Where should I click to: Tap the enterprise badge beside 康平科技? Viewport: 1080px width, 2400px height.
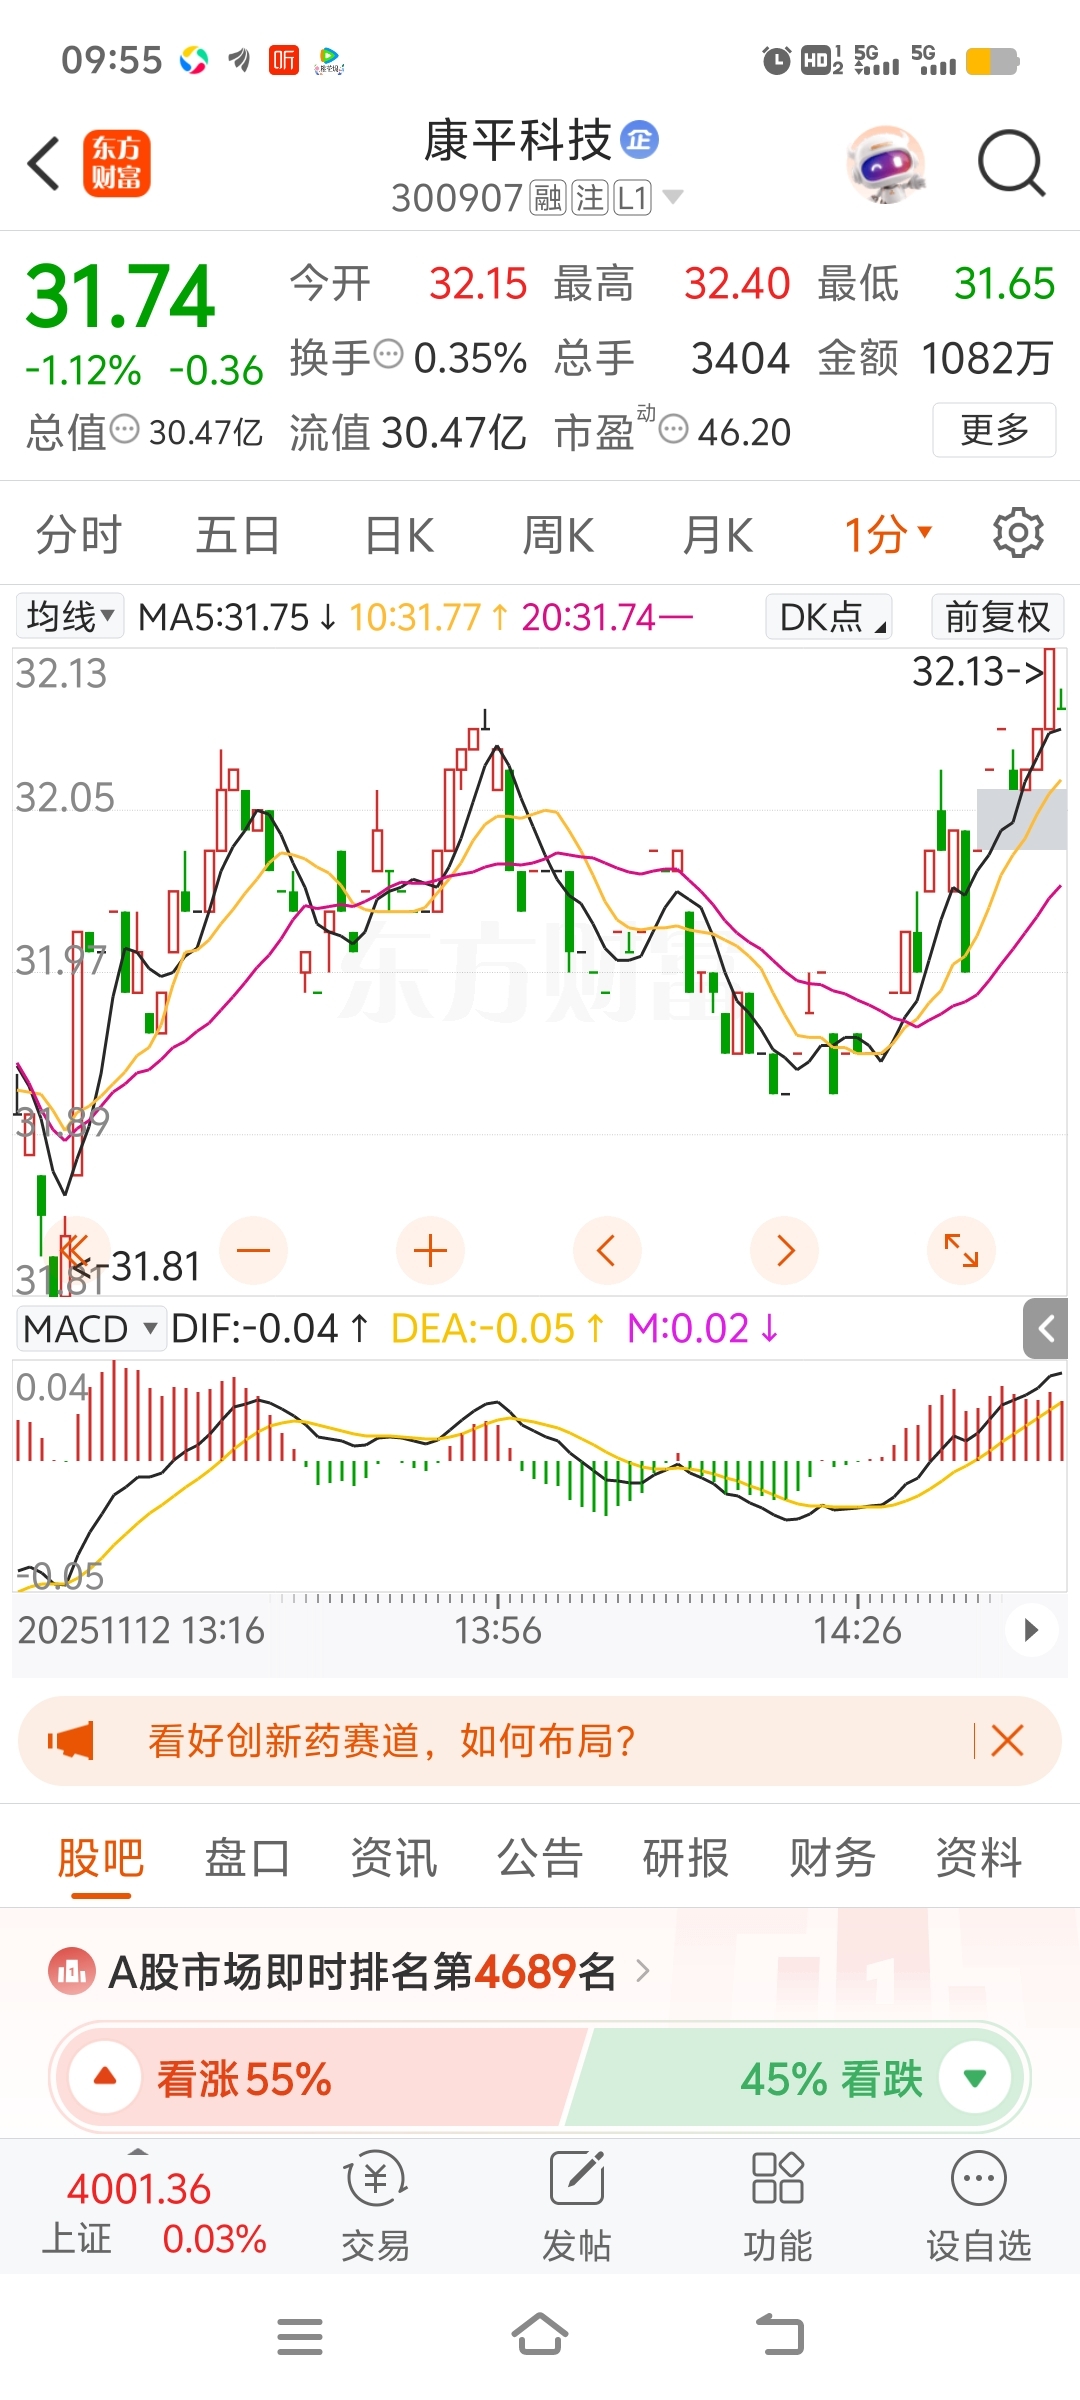[640, 139]
